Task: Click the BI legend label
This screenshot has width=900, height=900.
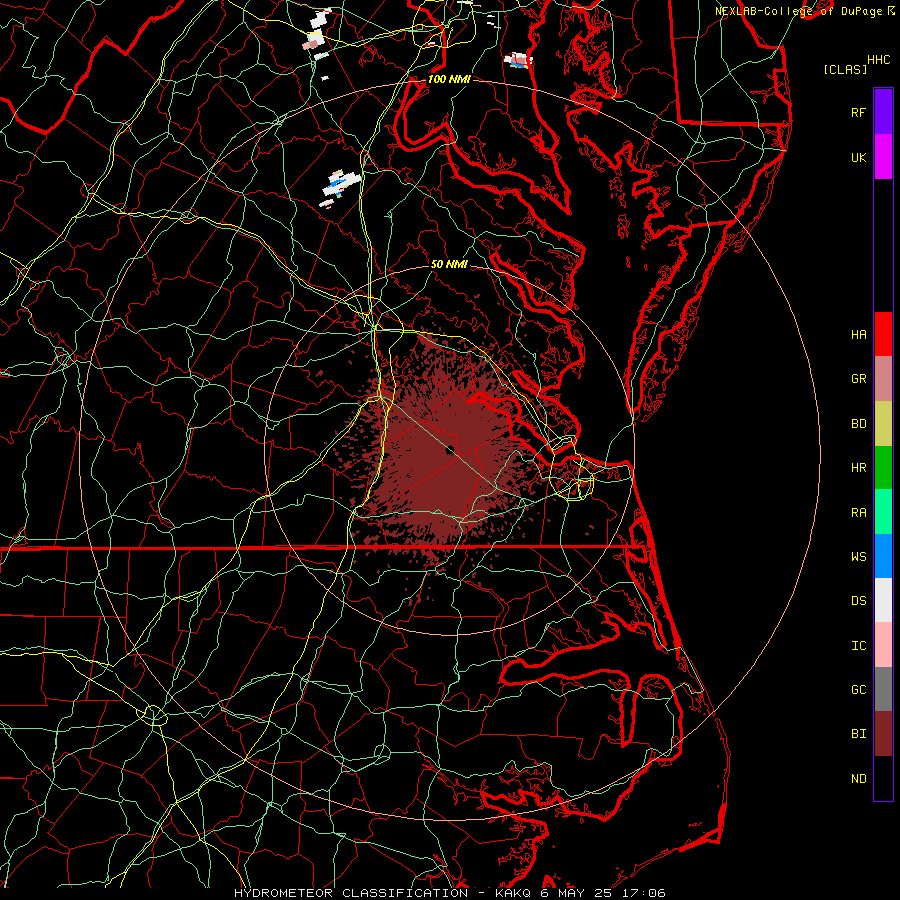Action: click(x=858, y=734)
